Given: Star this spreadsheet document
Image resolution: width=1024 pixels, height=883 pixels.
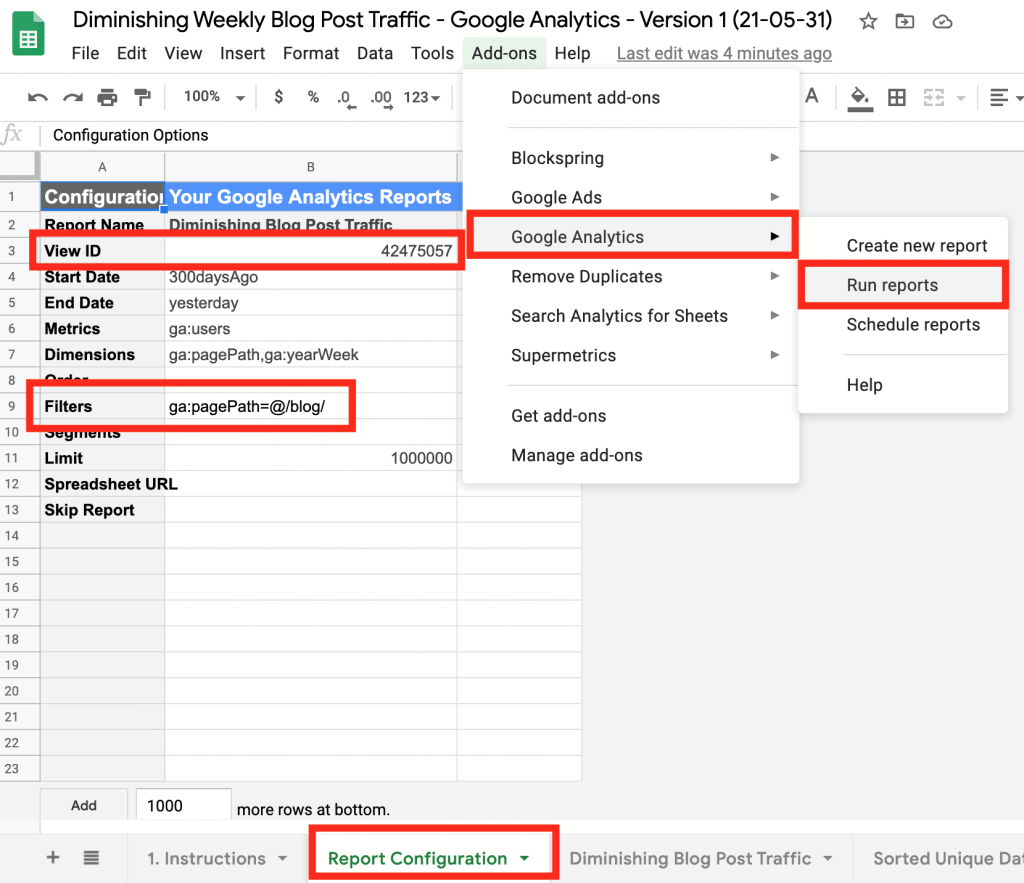Looking at the screenshot, I should click(868, 22).
